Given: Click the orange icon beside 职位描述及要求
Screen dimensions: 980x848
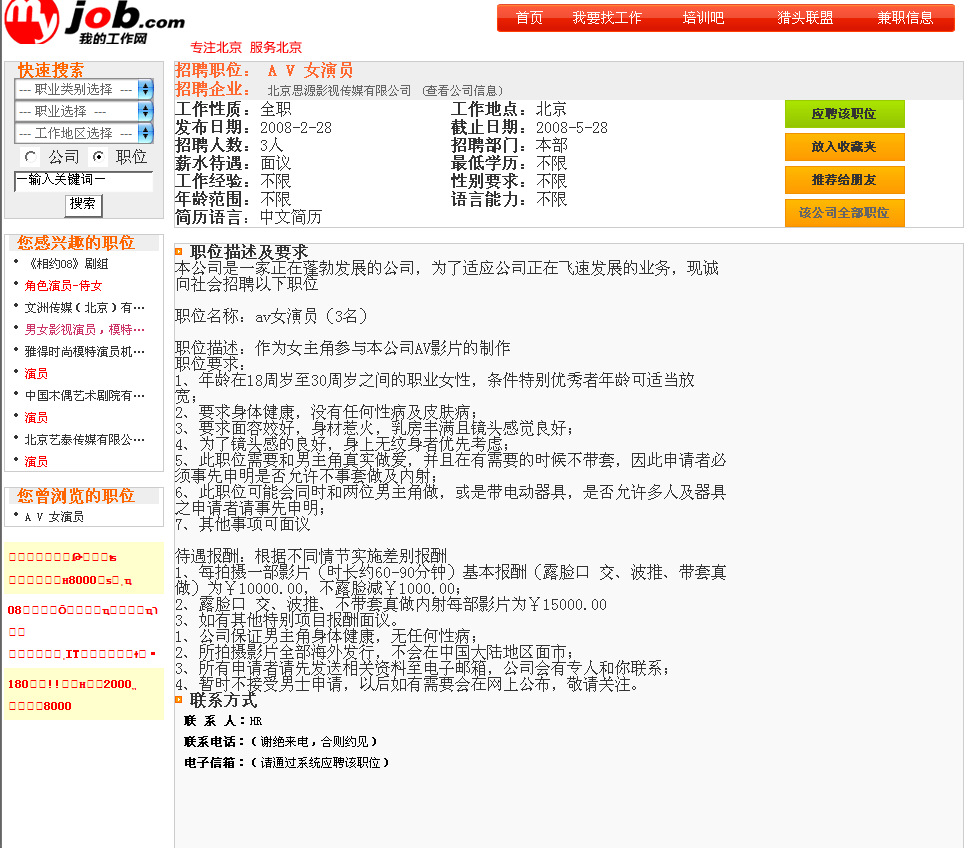Looking at the screenshot, I should (x=179, y=252).
